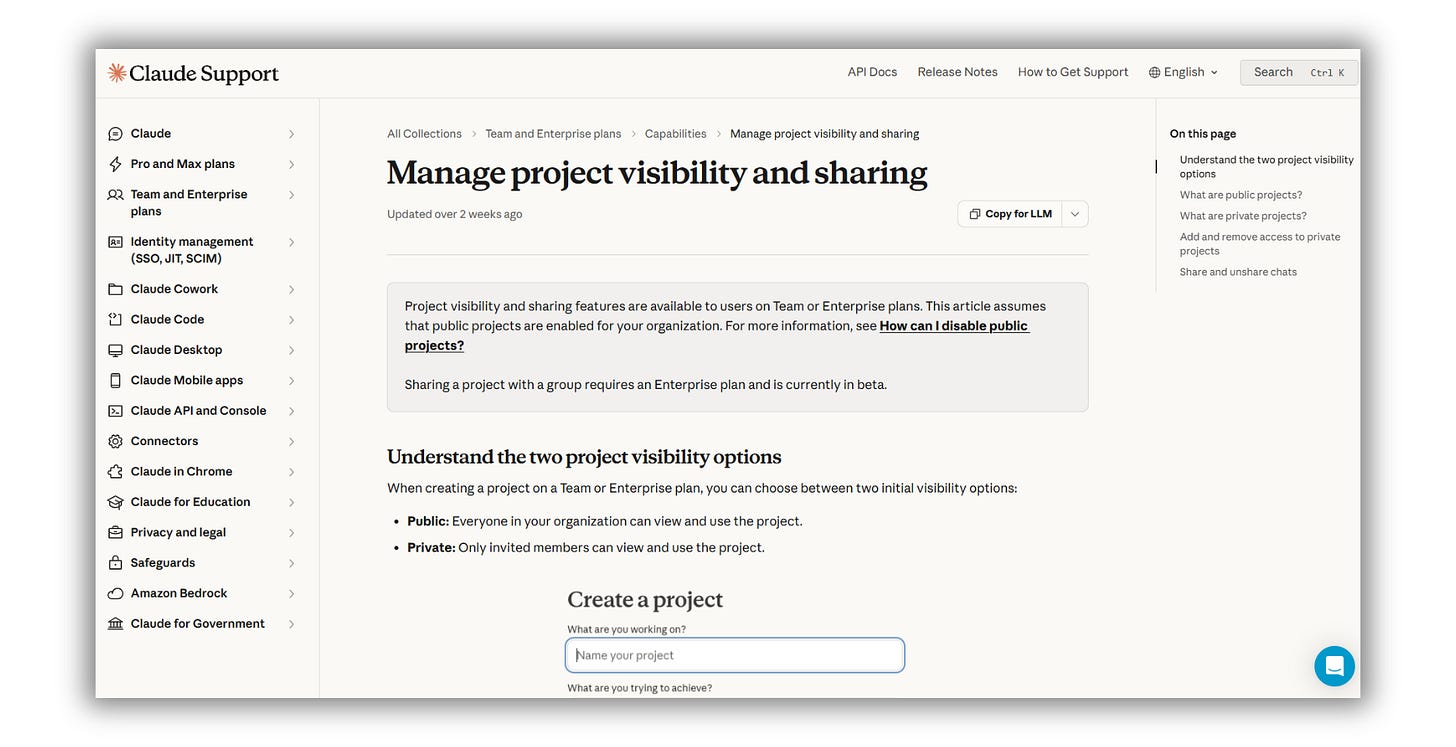
Task: Jump to 'What are public projects?' section
Action: pos(1241,195)
